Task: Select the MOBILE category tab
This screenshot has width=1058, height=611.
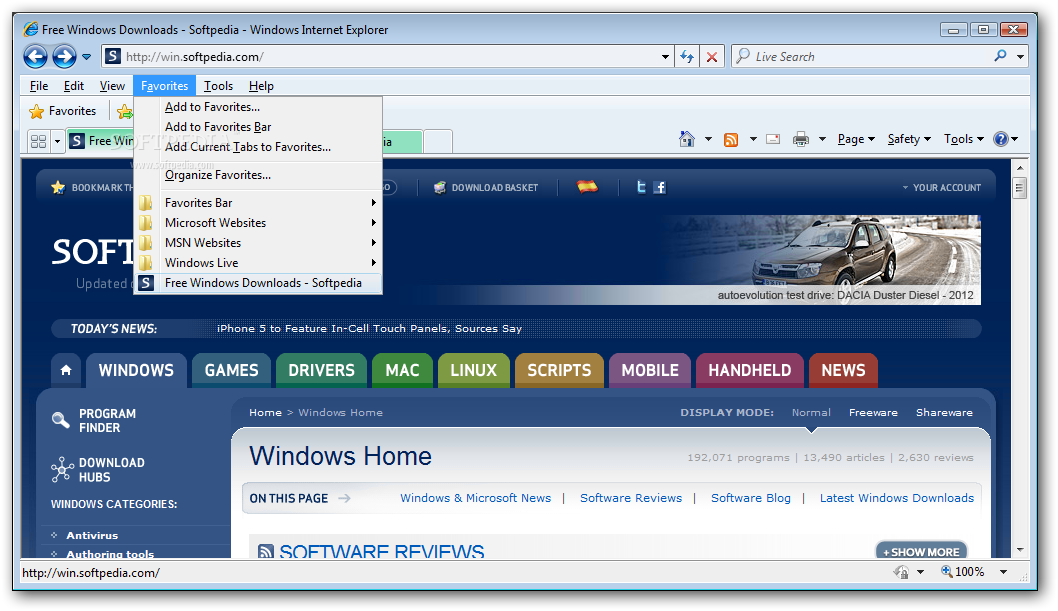Action: (650, 370)
